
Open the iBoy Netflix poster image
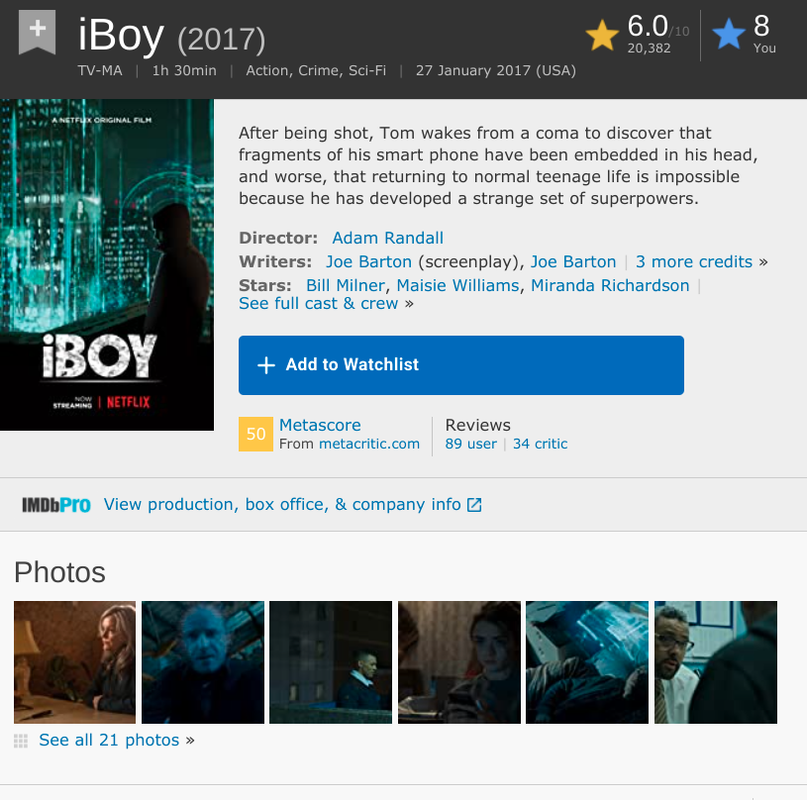tap(107, 265)
